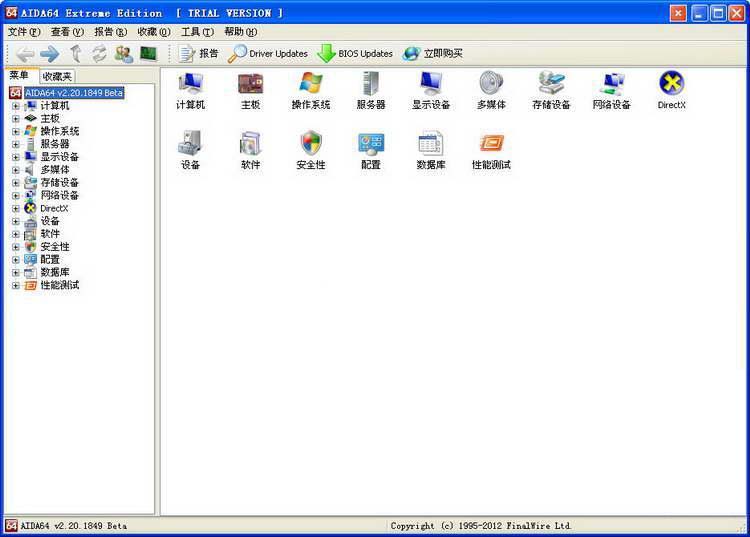The width and height of the screenshot is (750, 537).
Task: Switch to the 收藏夹 tab
Action: point(57,76)
